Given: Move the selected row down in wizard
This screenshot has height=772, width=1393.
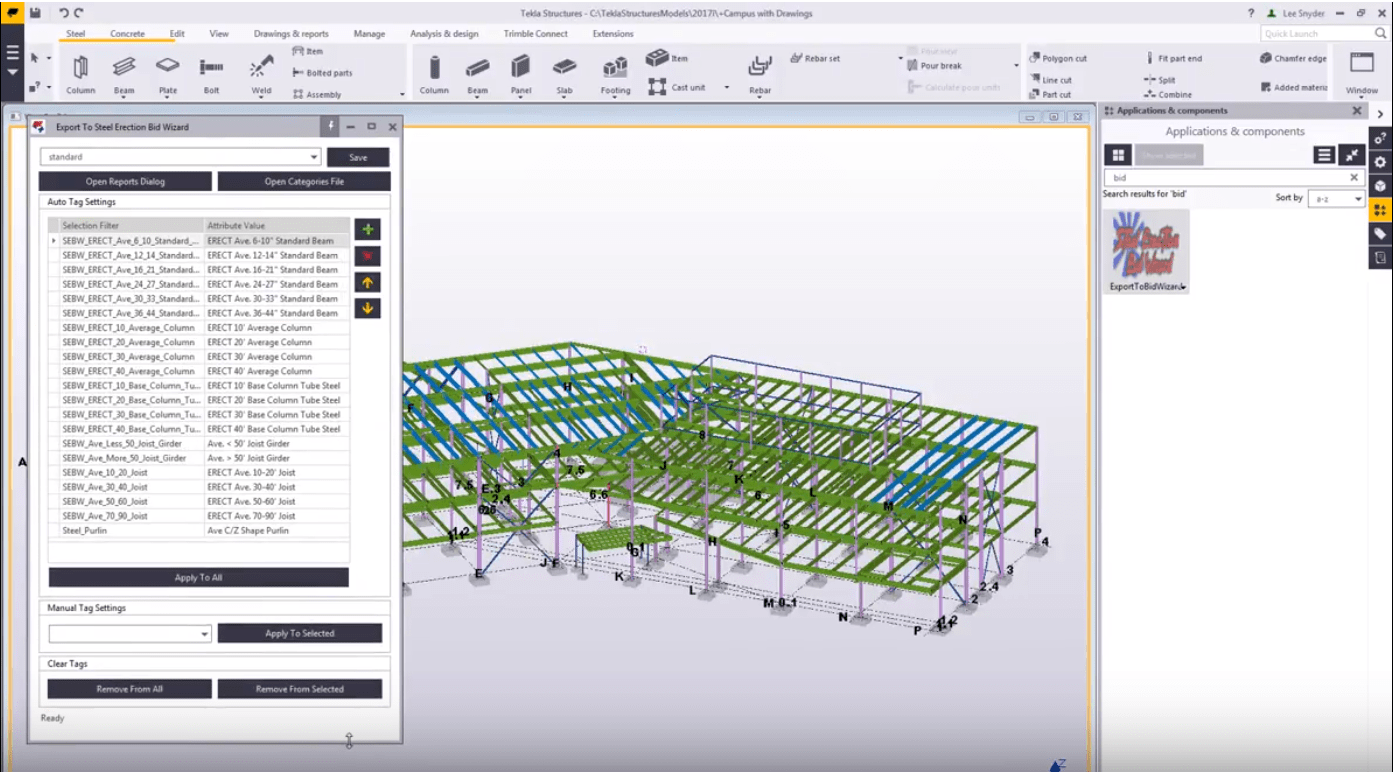Looking at the screenshot, I should (368, 308).
